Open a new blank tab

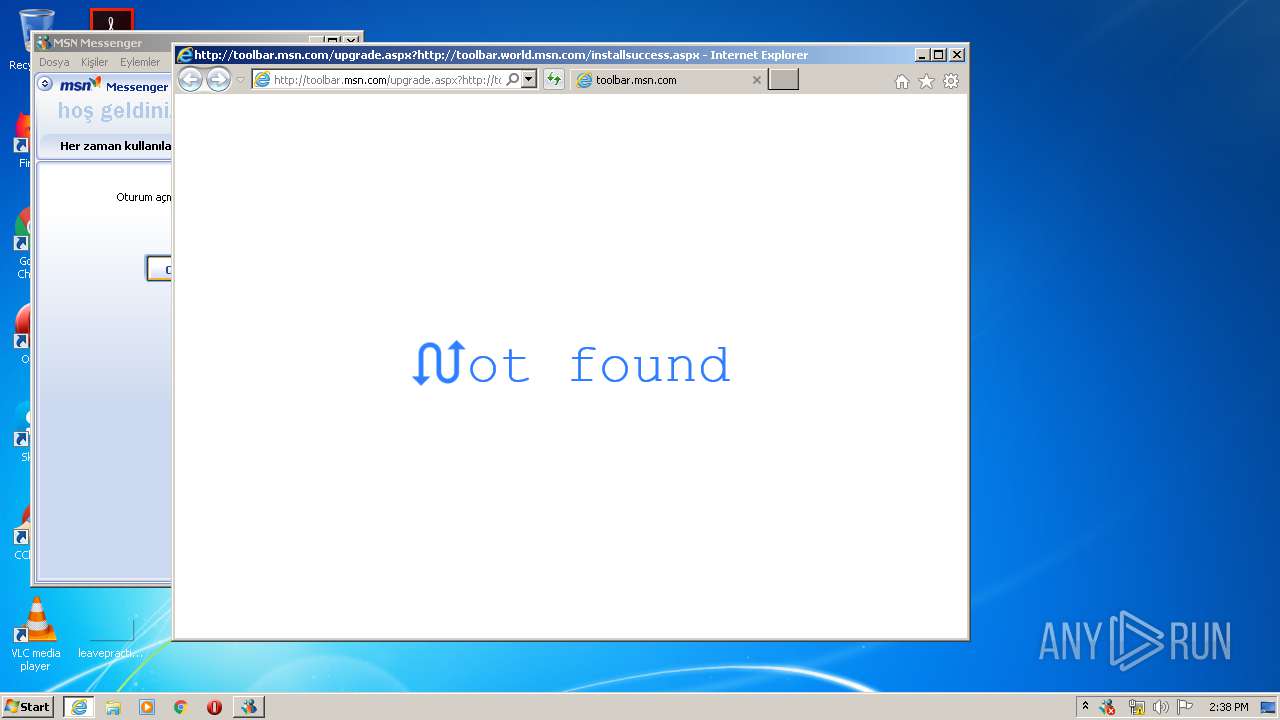tap(783, 80)
